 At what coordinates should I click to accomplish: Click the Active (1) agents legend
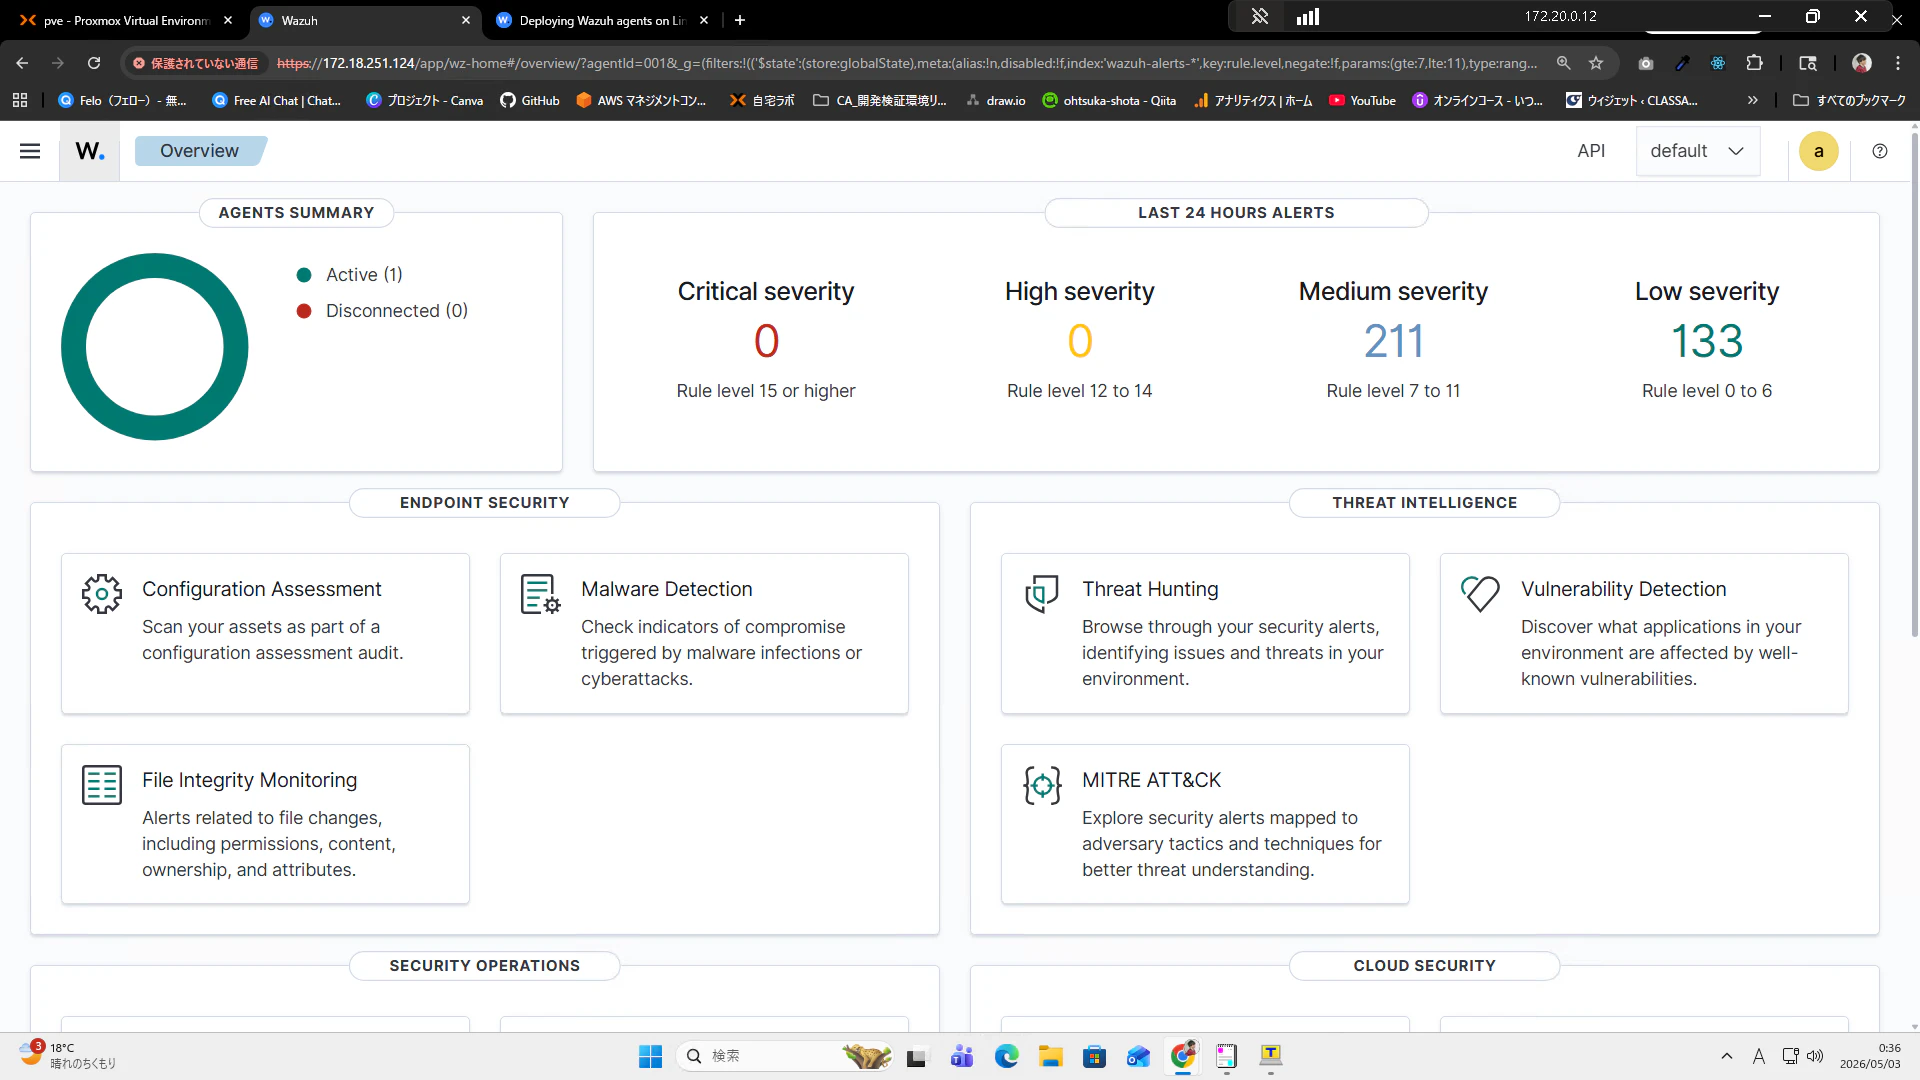pos(350,275)
